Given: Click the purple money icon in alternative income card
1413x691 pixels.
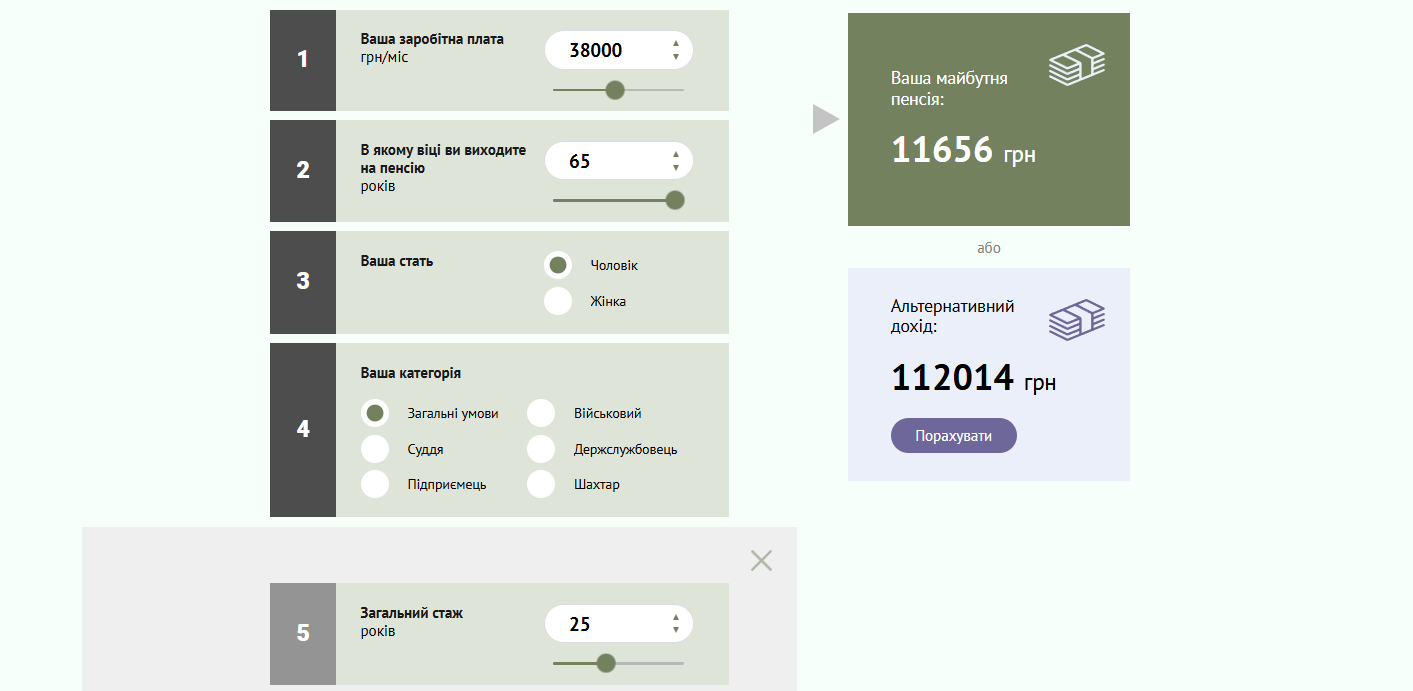Looking at the screenshot, I should pos(1076,320).
